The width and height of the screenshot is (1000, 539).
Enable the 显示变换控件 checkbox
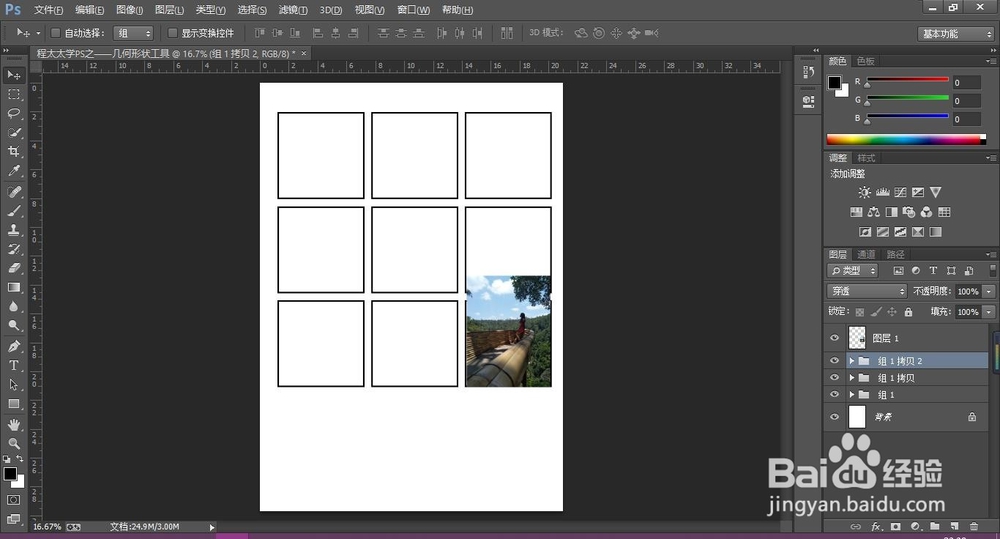172,33
